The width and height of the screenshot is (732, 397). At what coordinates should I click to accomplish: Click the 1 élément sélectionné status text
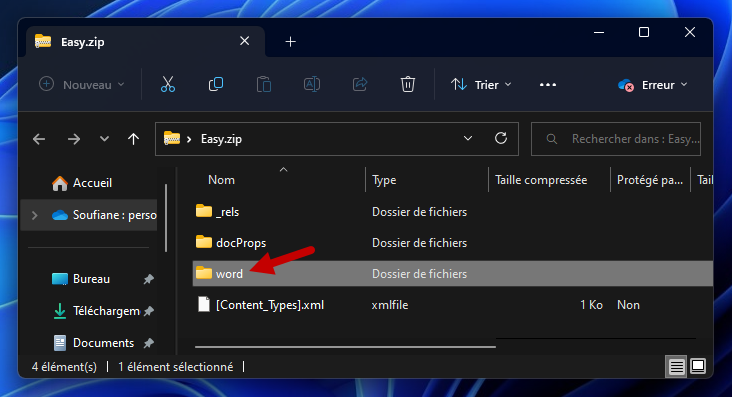(176, 367)
